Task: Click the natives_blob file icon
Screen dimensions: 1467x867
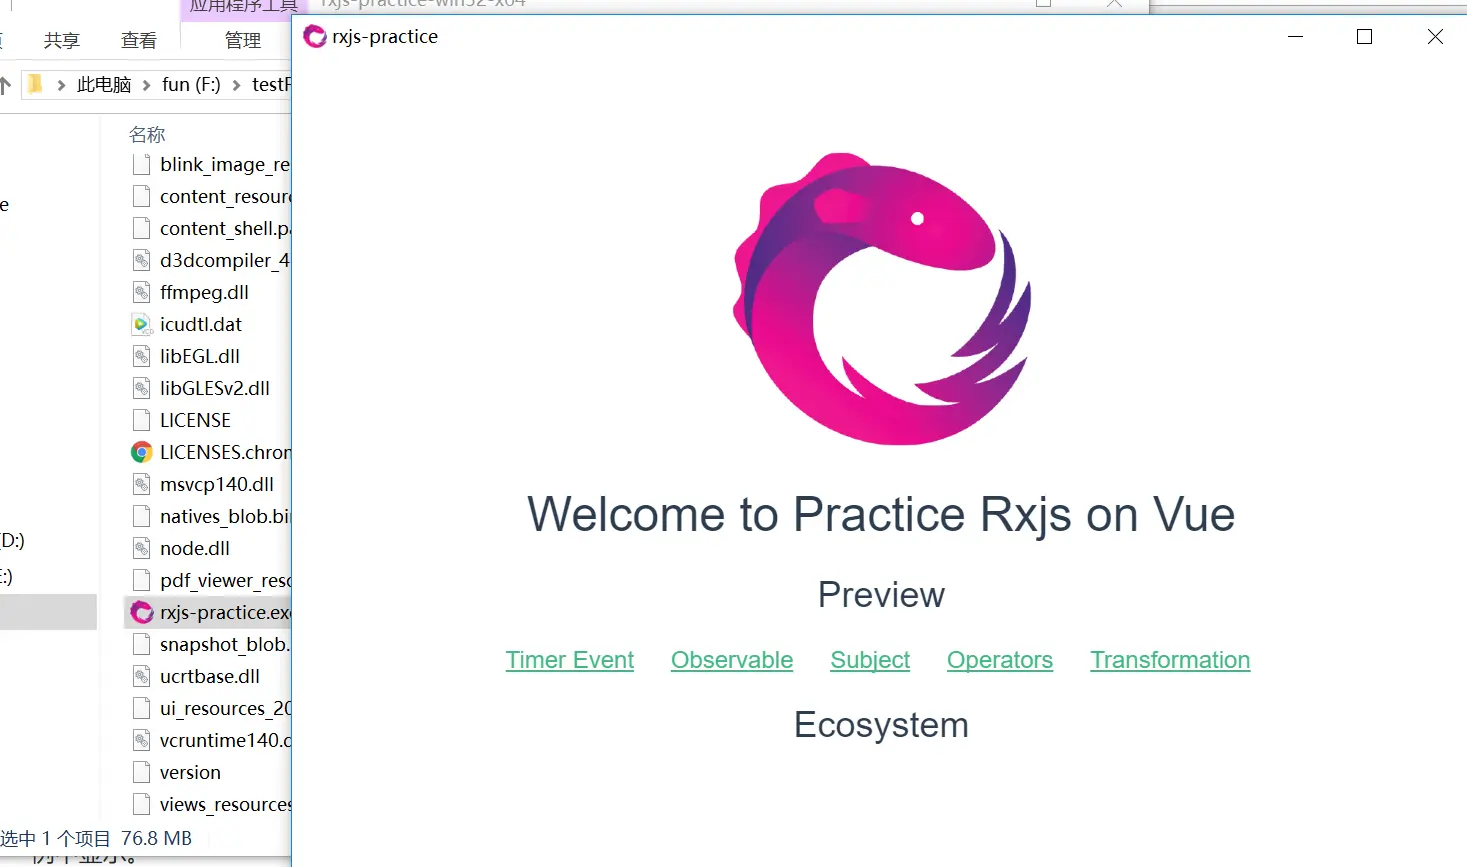Action: tap(142, 516)
